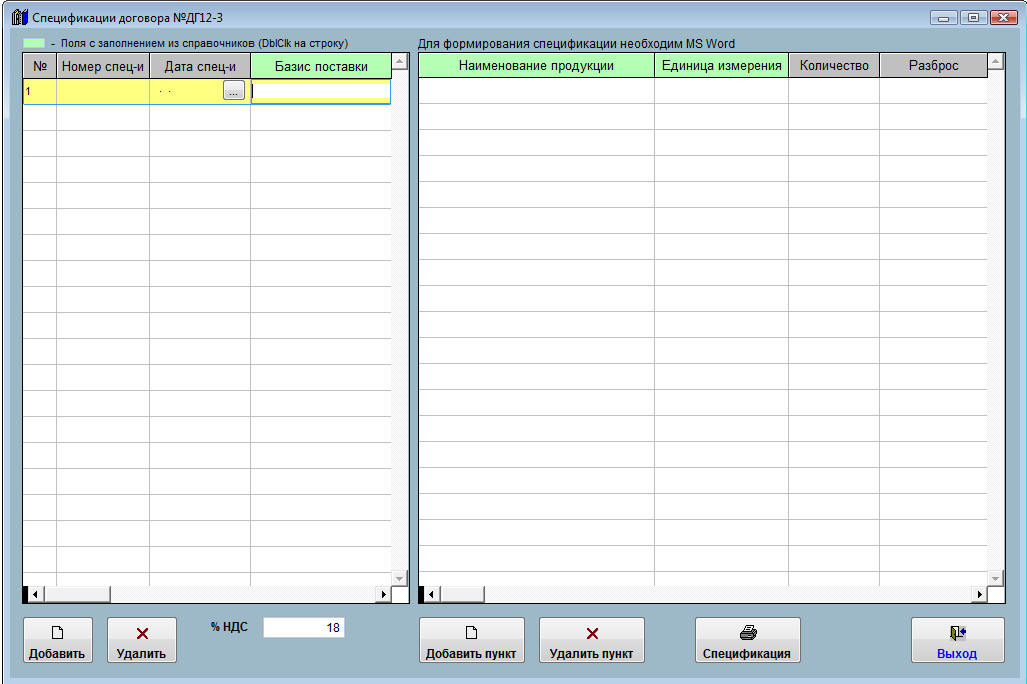Select row number 1 cell in № column
This screenshot has width=1027, height=684.
40,91
